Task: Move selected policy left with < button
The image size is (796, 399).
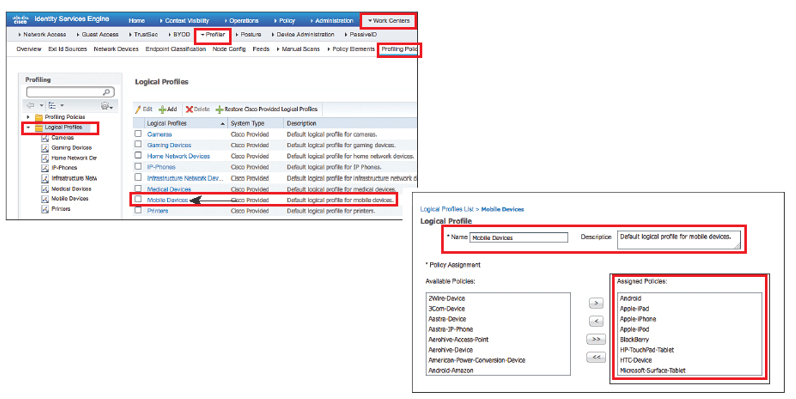Action: [596, 321]
